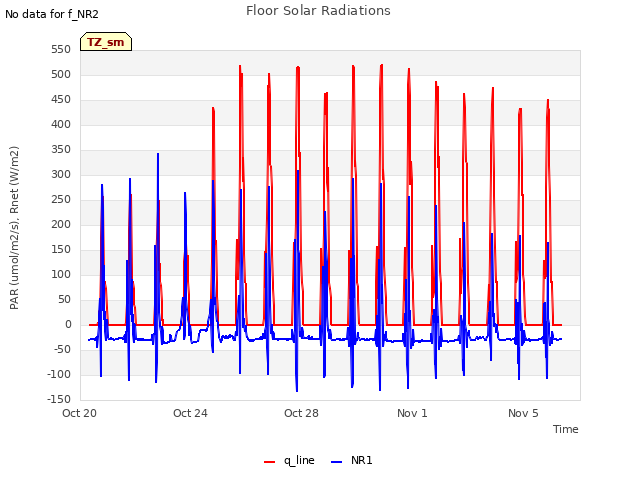The width and height of the screenshot is (640, 480).
Task: Click the 'No data for f_NR2' message
Action: [x=52, y=14]
